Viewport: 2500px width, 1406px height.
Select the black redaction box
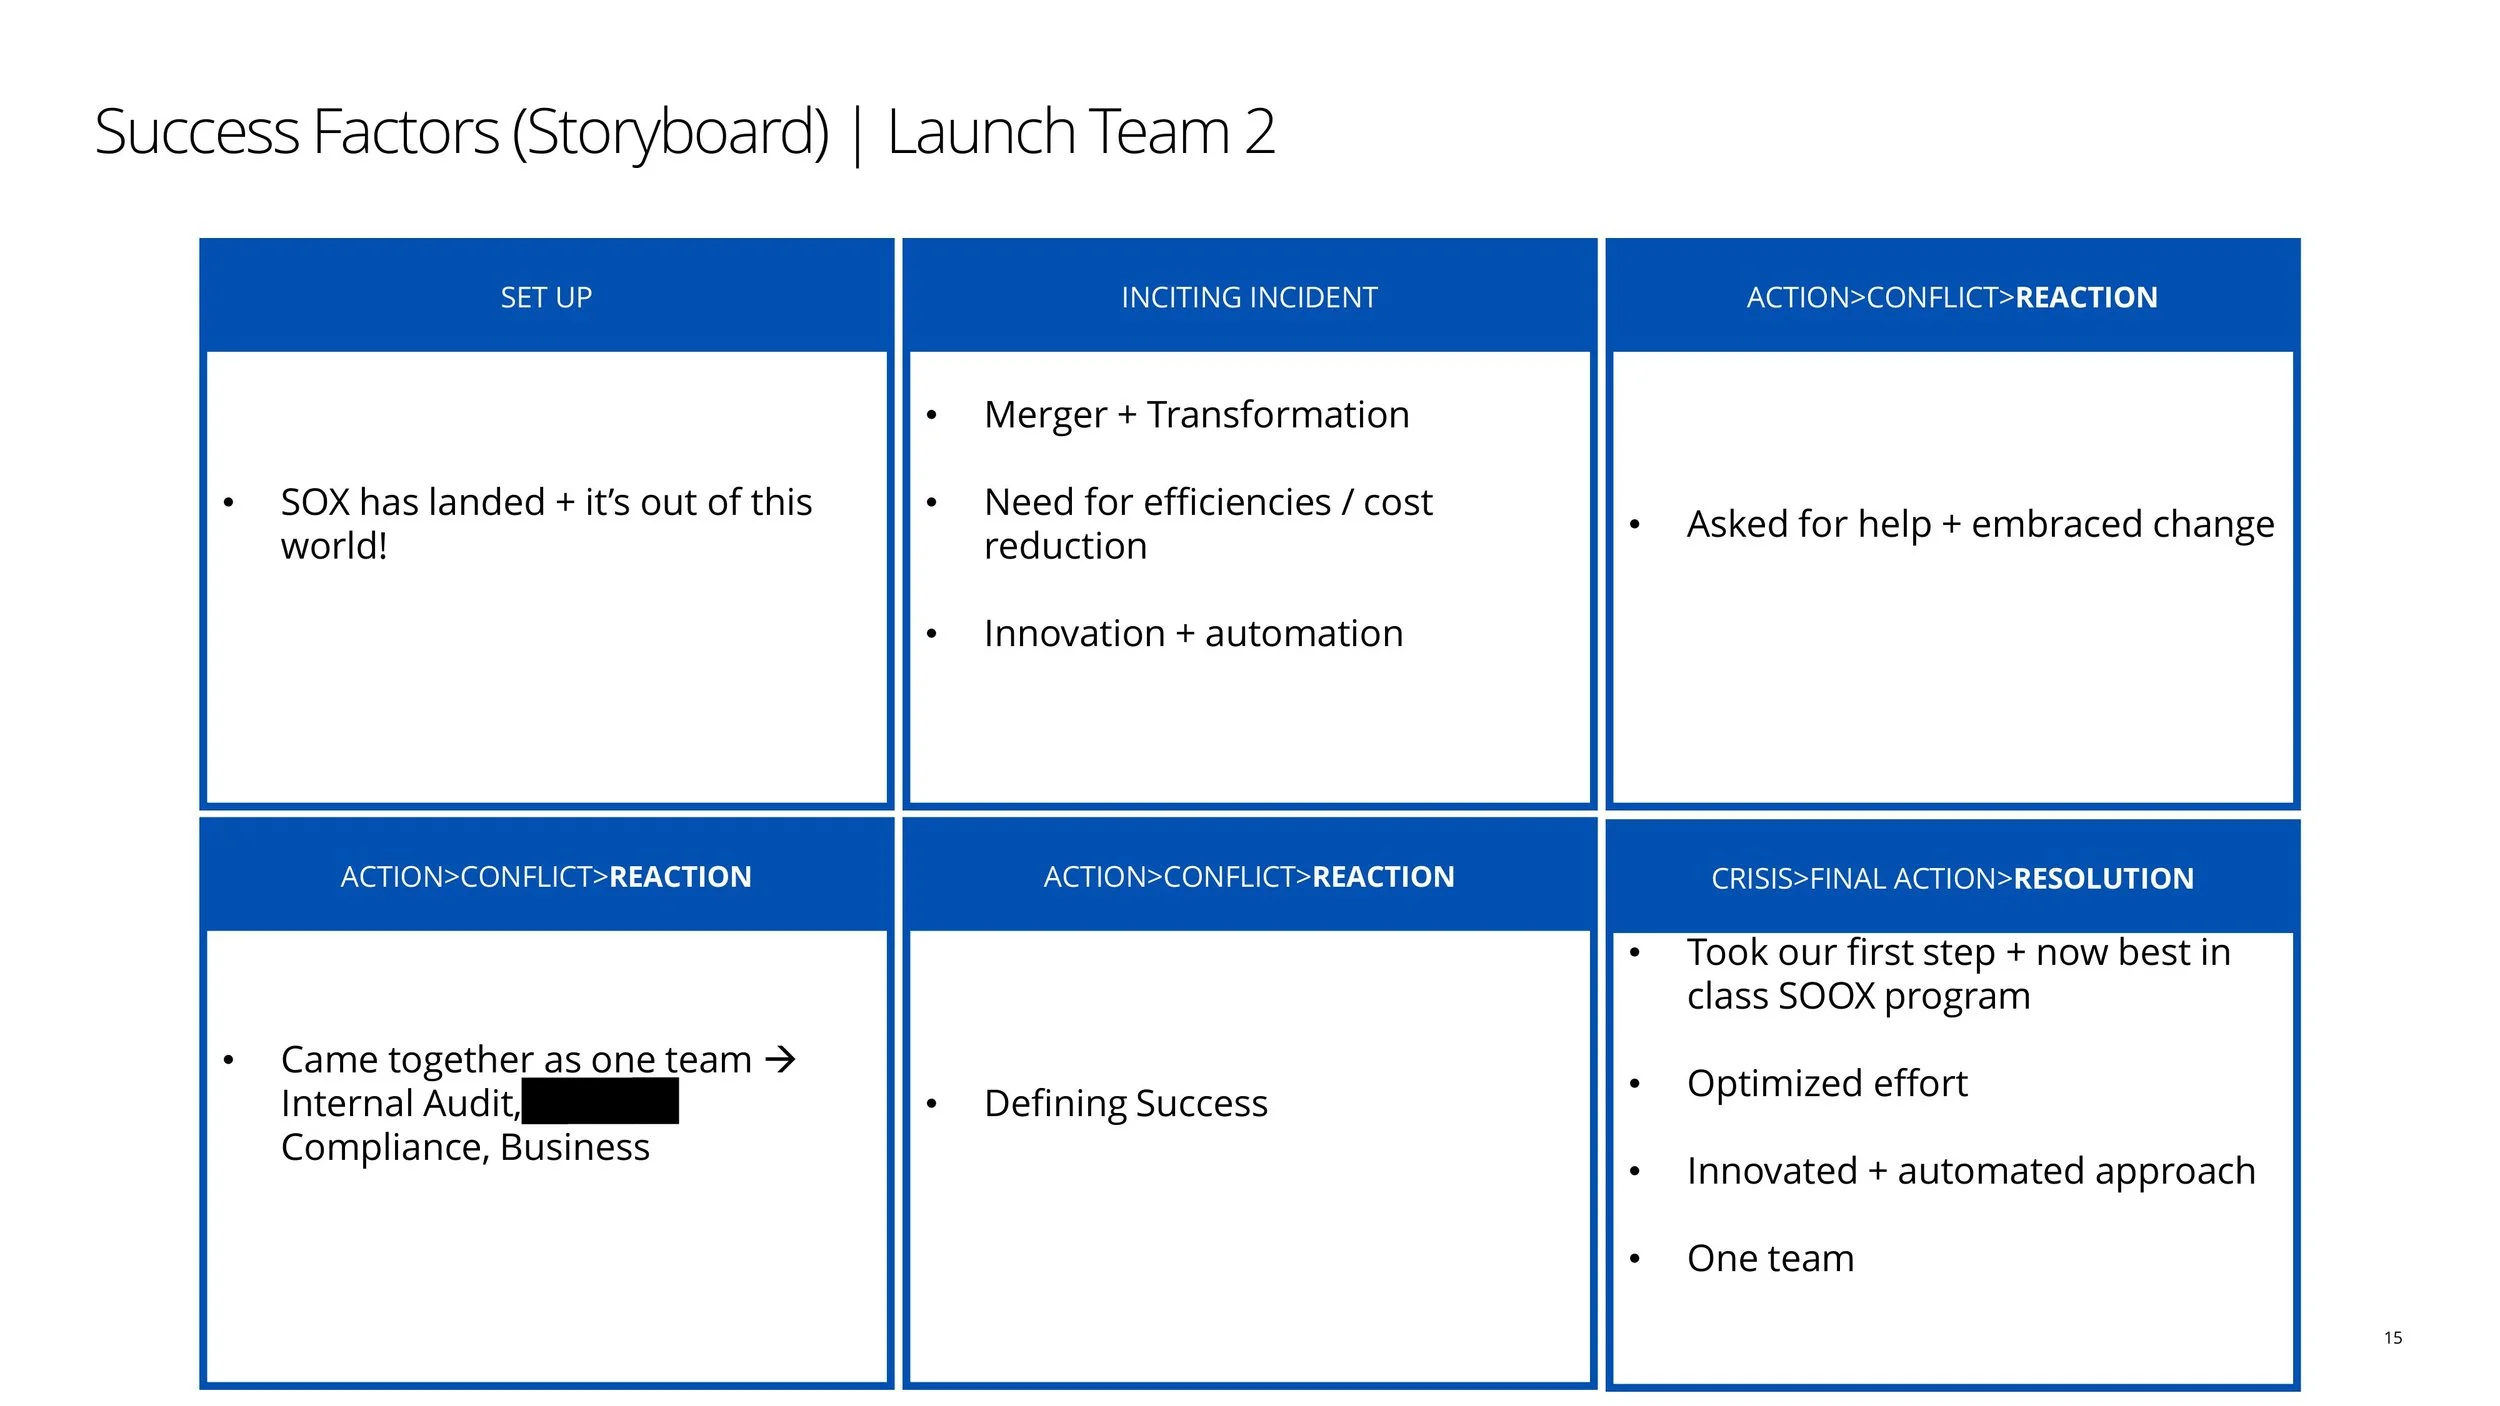point(600,1102)
